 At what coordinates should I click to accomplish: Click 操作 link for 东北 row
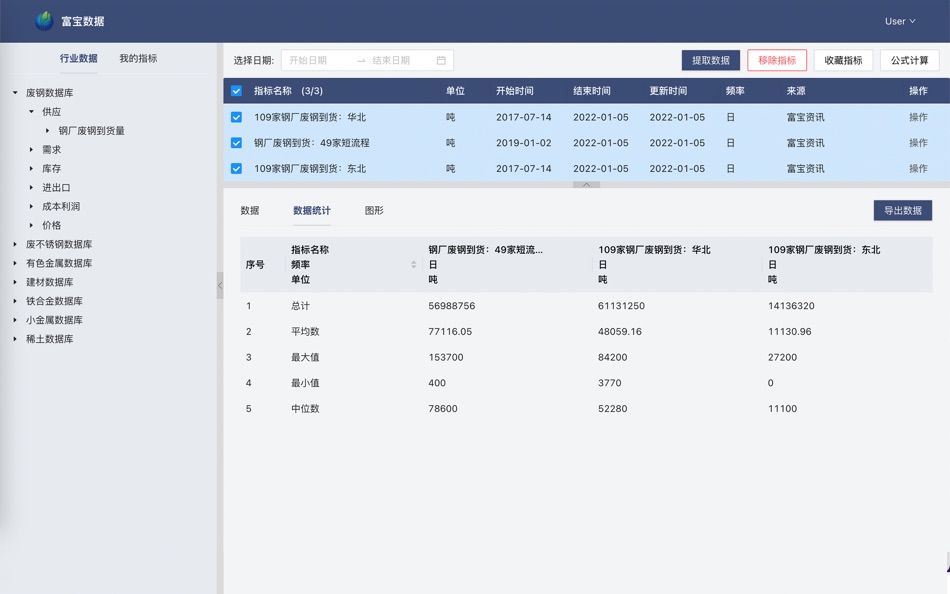(918, 169)
